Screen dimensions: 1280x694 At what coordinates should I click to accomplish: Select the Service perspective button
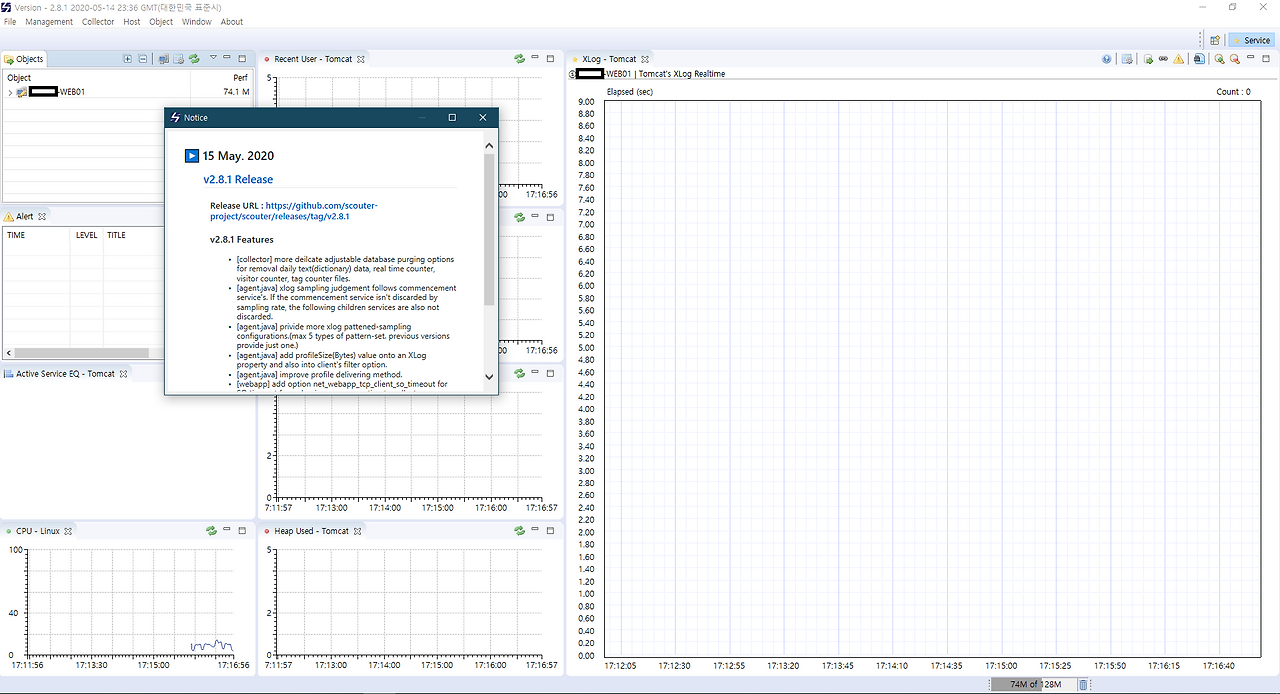coord(1251,41)
